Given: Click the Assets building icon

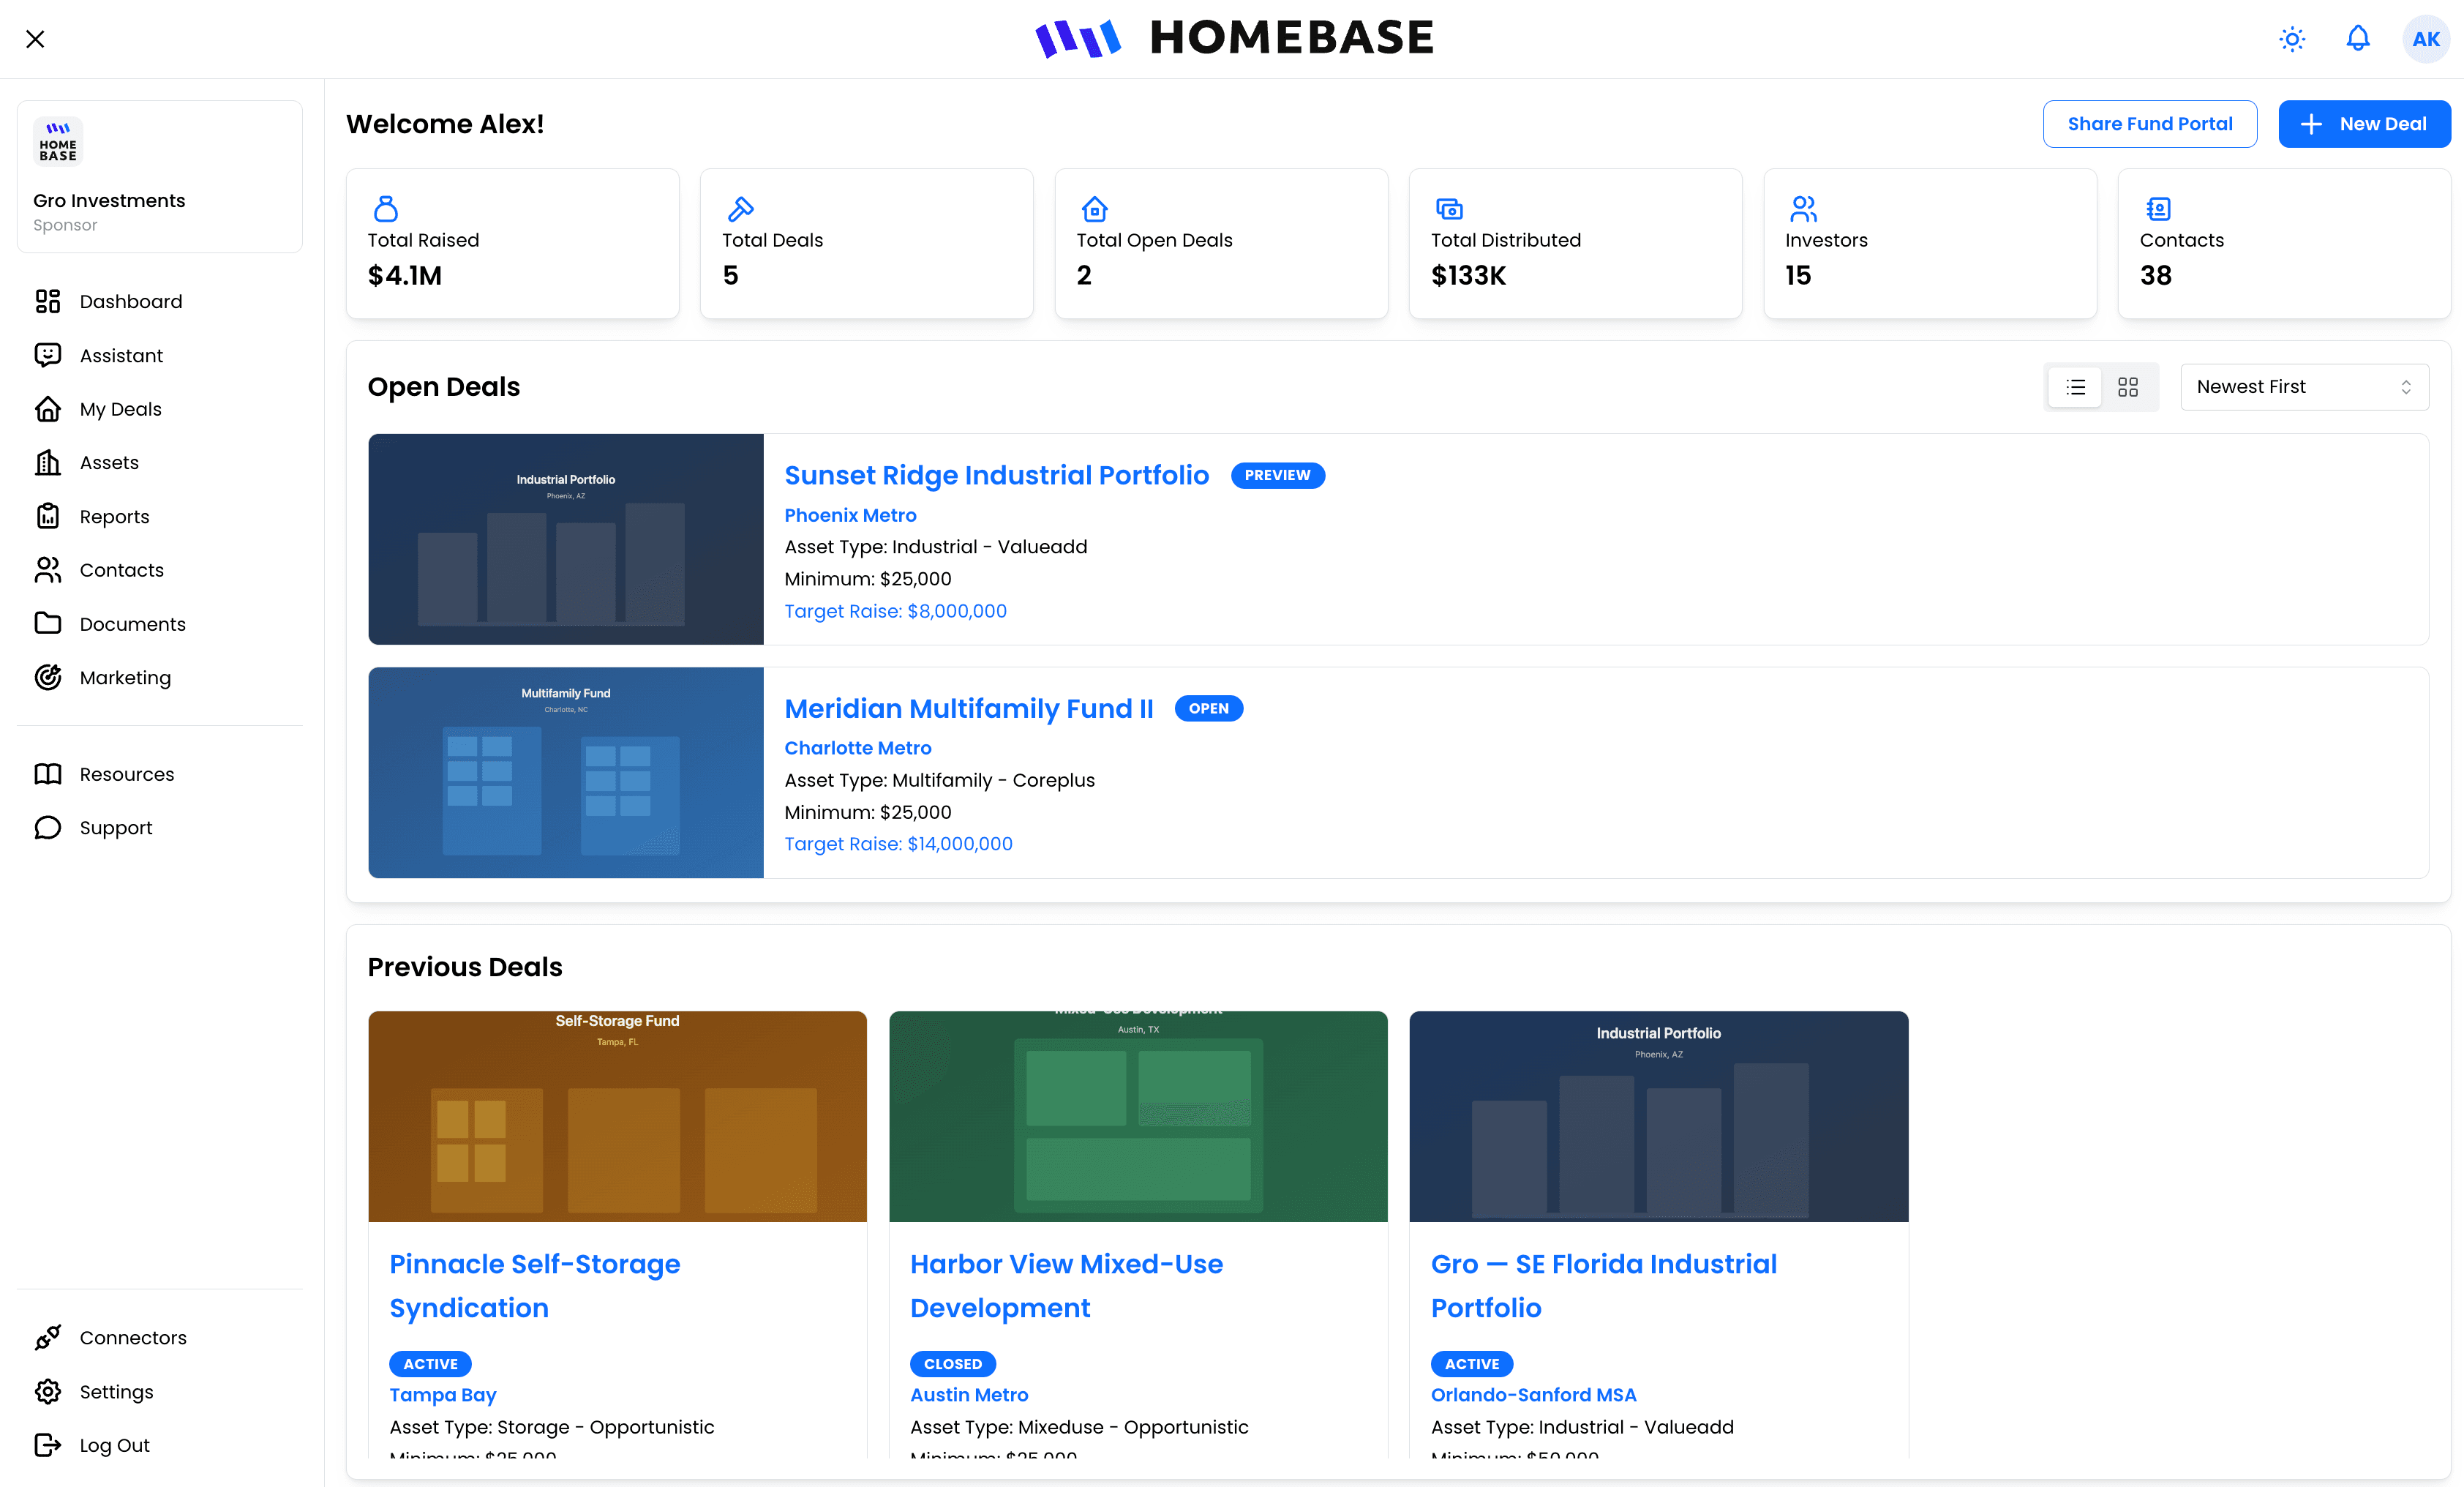Looking at the screenshot, I should click(48, 462).
